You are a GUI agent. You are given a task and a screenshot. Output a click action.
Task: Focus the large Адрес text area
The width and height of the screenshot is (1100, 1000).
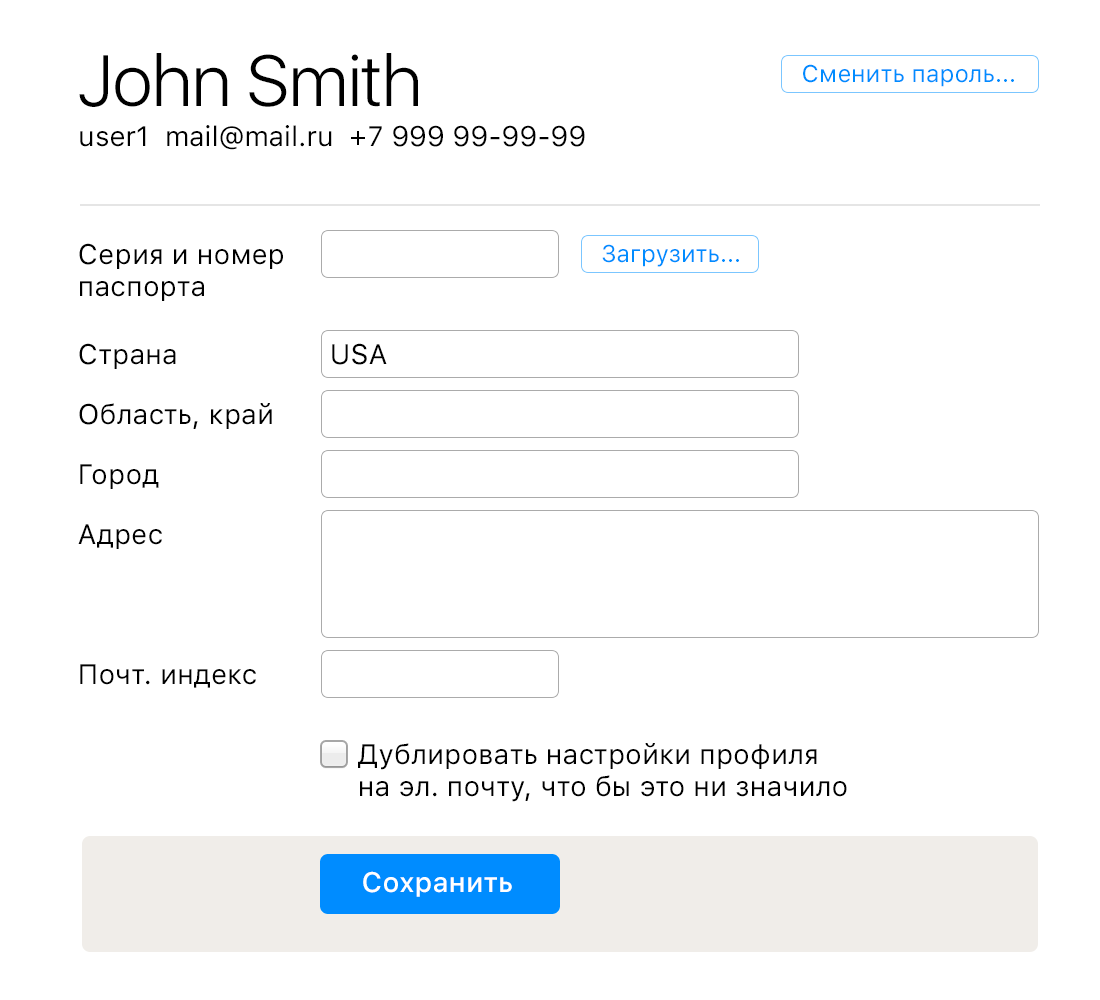pyautogui.click(x=679, y=574)
